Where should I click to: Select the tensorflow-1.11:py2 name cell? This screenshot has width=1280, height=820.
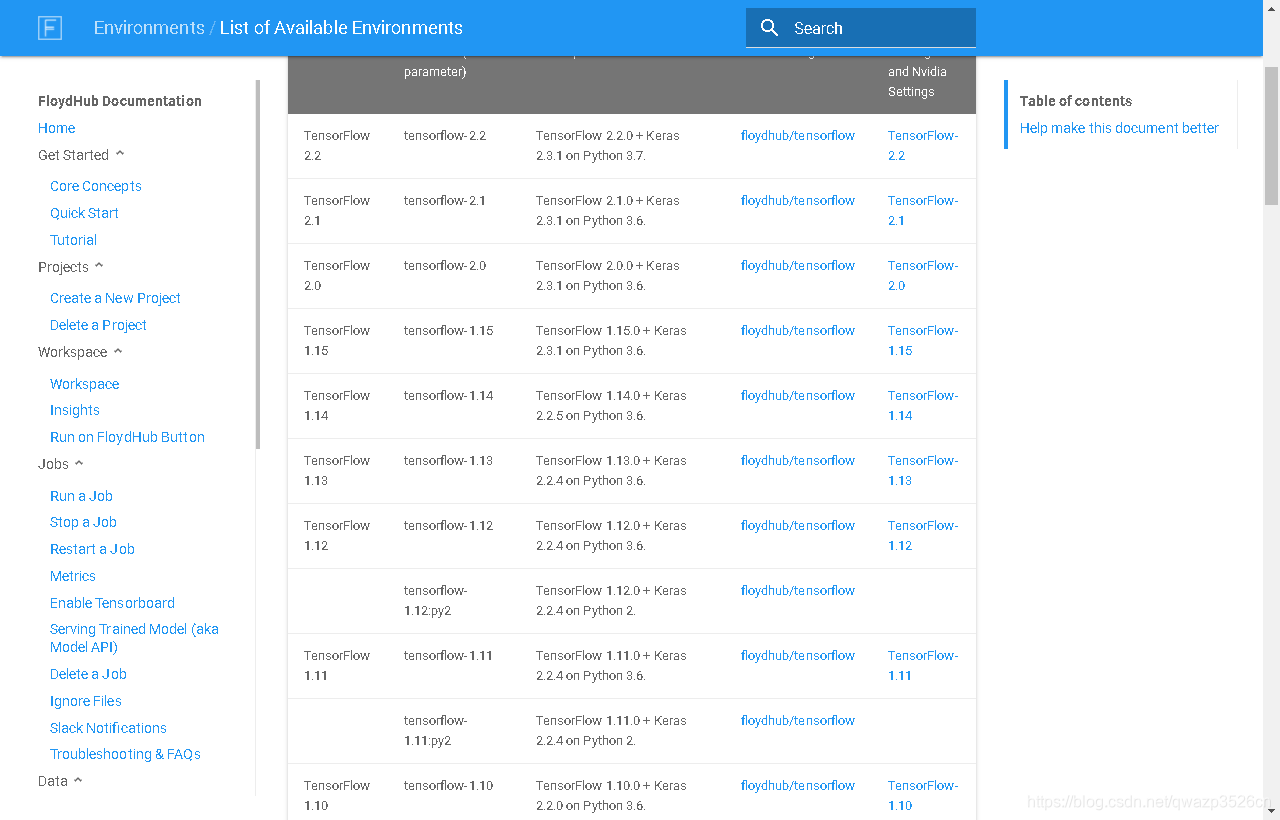tap(436, 730)
